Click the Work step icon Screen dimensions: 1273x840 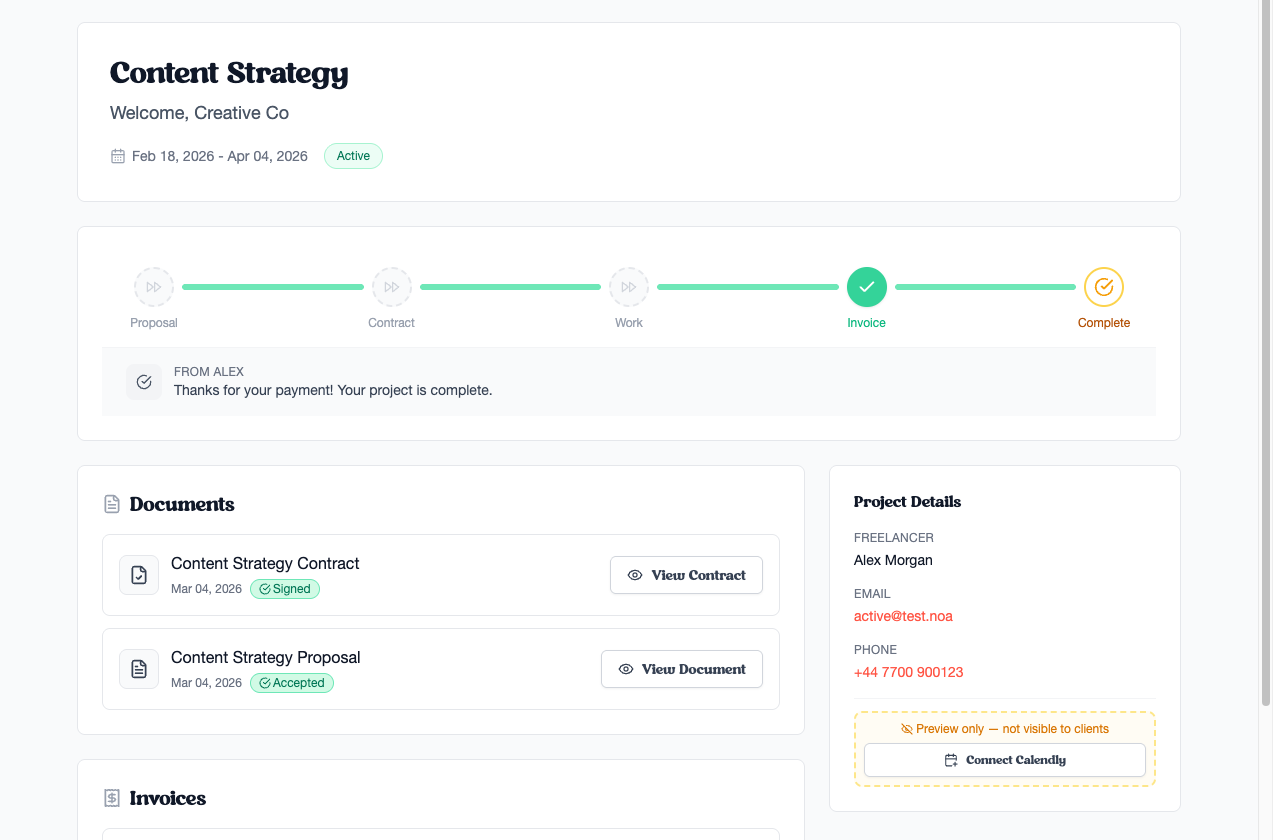tap(629, 287)
